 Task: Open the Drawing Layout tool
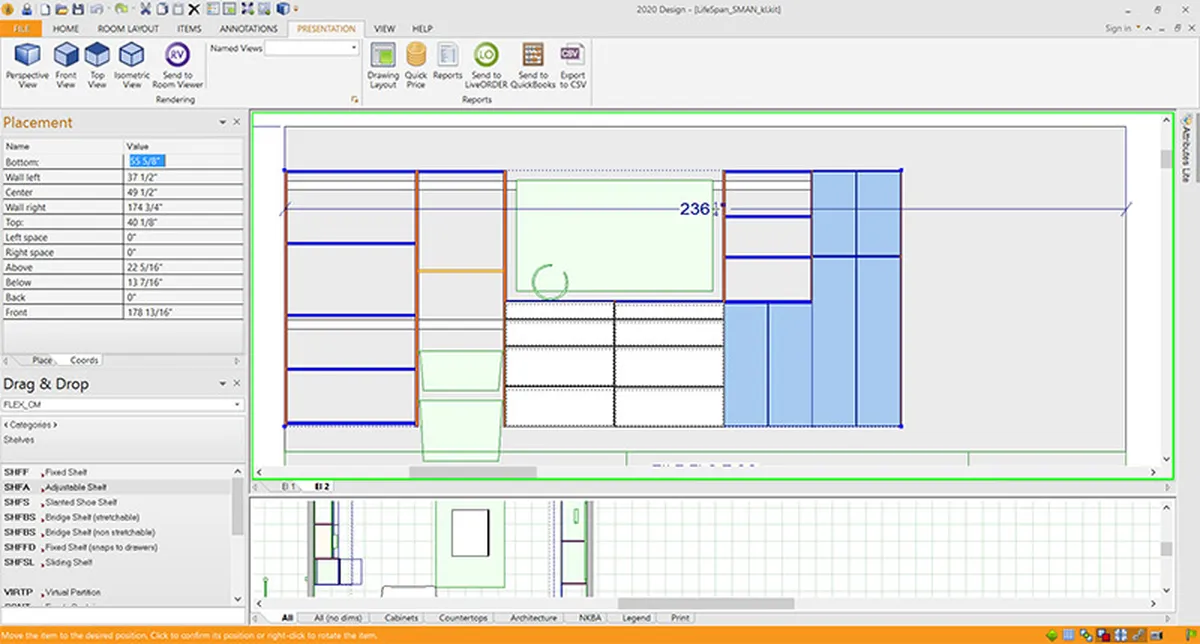tap(383, 65)
